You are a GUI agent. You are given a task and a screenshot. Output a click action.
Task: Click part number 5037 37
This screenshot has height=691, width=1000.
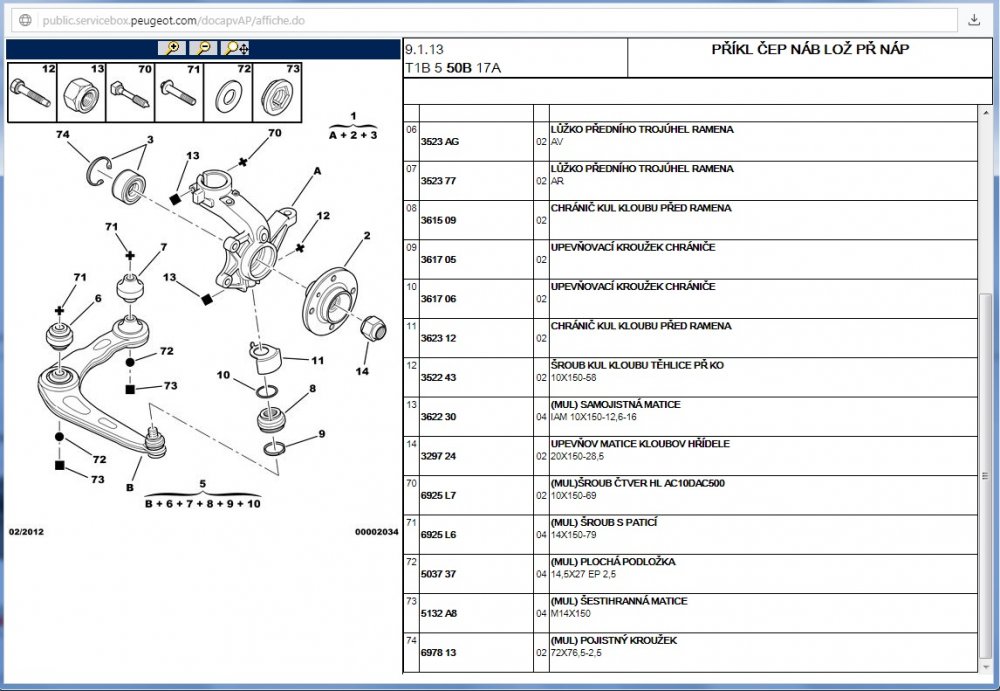[438, 574]
